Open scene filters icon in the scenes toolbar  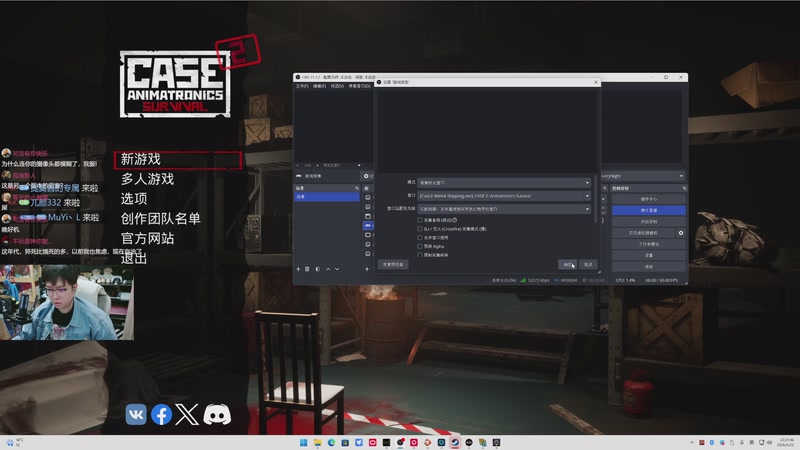317,269
